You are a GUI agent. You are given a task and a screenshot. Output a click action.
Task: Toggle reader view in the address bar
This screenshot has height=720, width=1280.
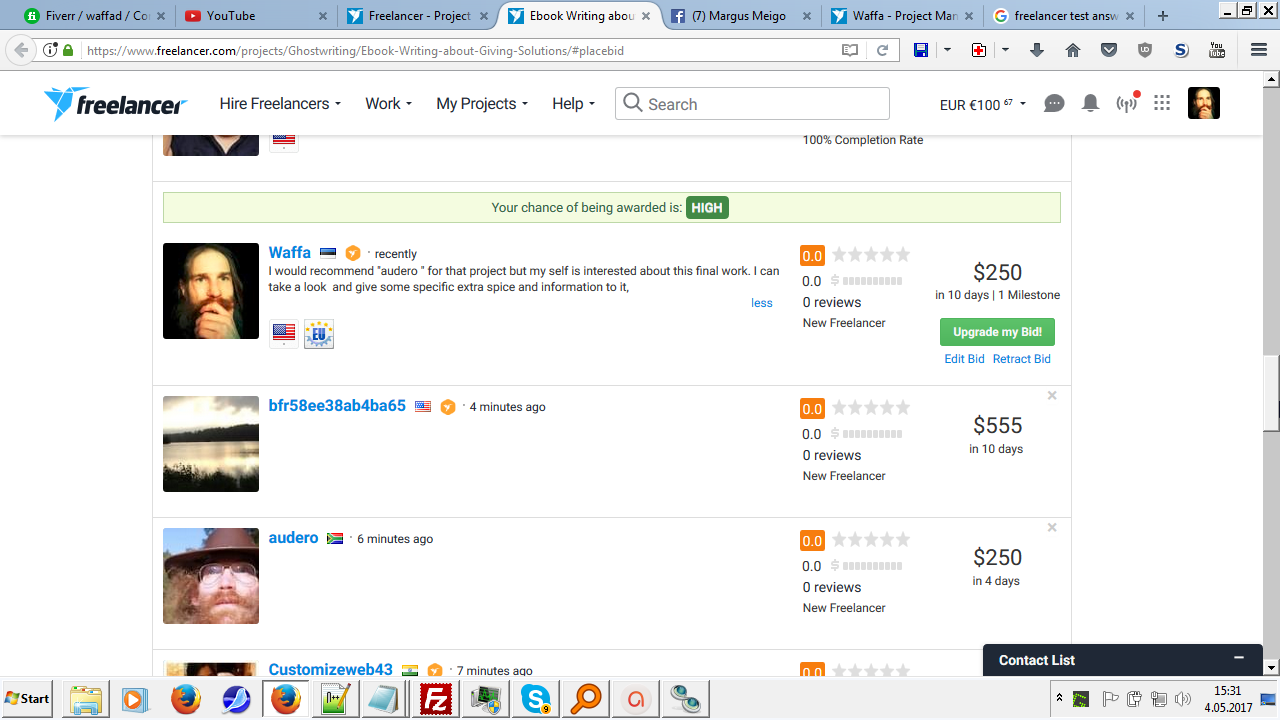850,50
